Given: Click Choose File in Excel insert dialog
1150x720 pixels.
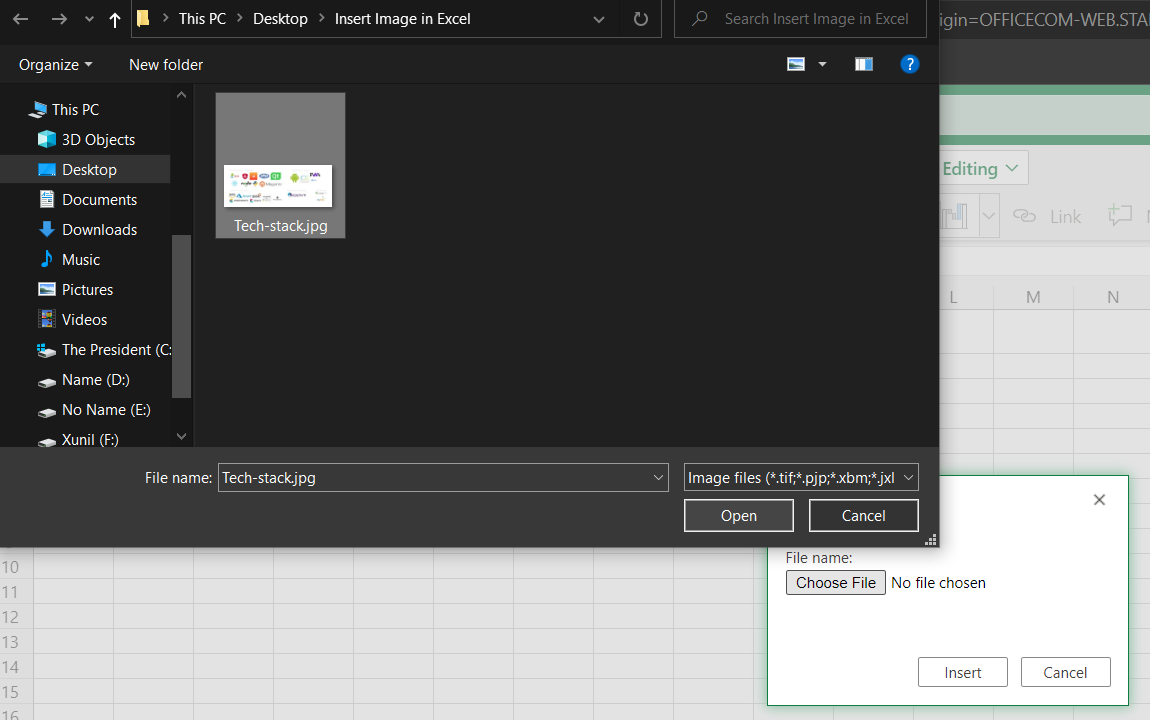Looking at the screenshot, I should (835, 583).
